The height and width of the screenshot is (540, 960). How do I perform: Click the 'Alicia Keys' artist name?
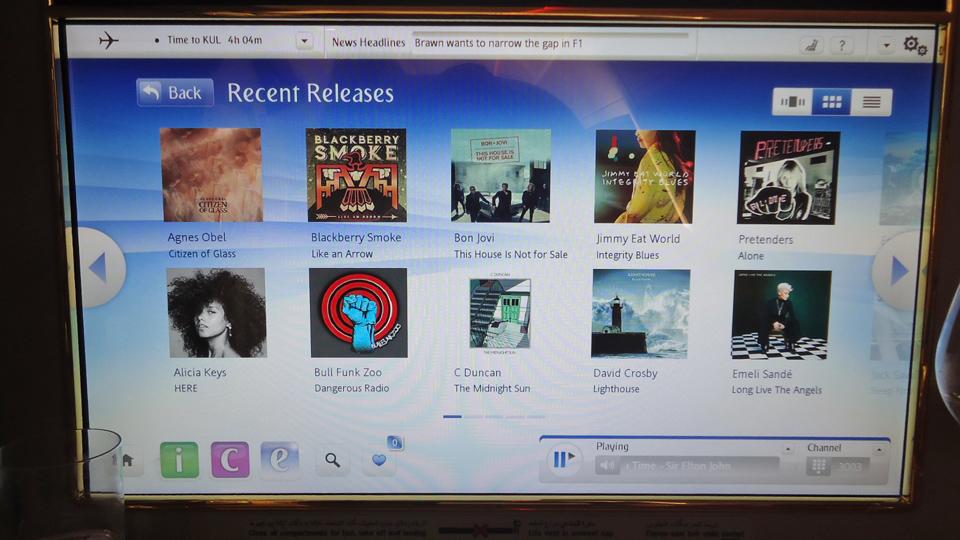tap(200, 372)
